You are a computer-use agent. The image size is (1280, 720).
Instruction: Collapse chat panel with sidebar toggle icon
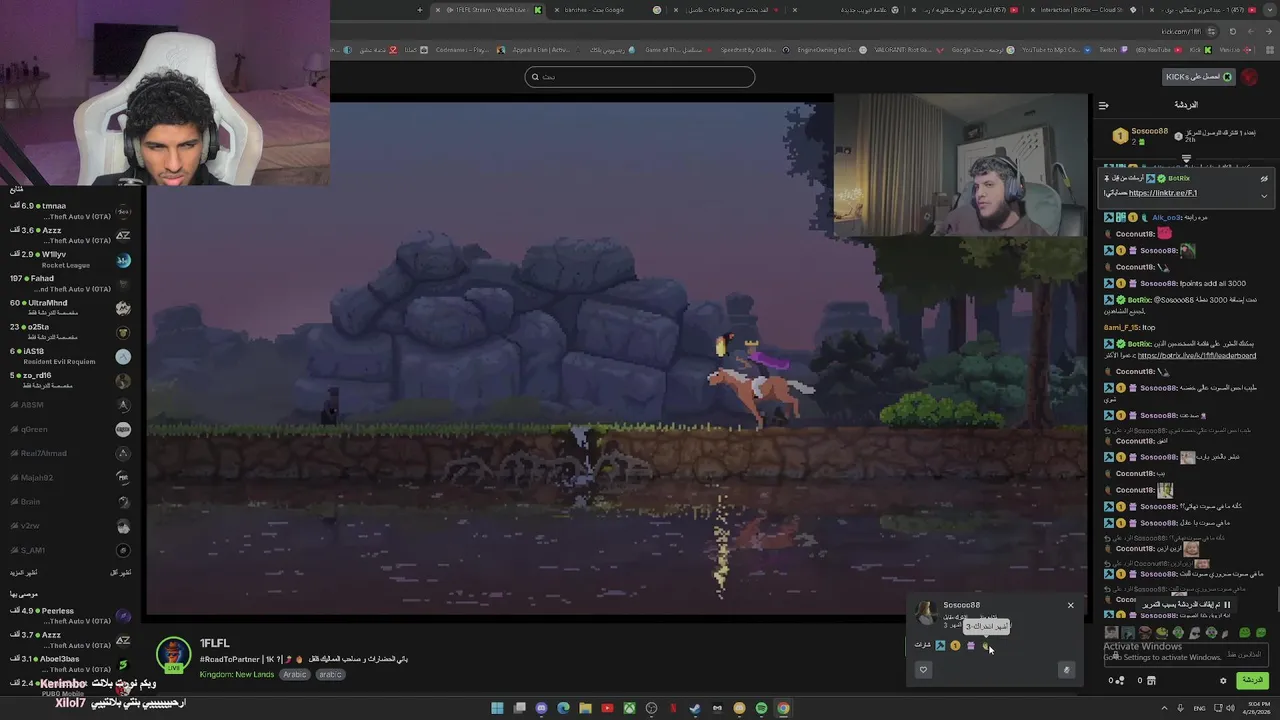click(1103, 105)
